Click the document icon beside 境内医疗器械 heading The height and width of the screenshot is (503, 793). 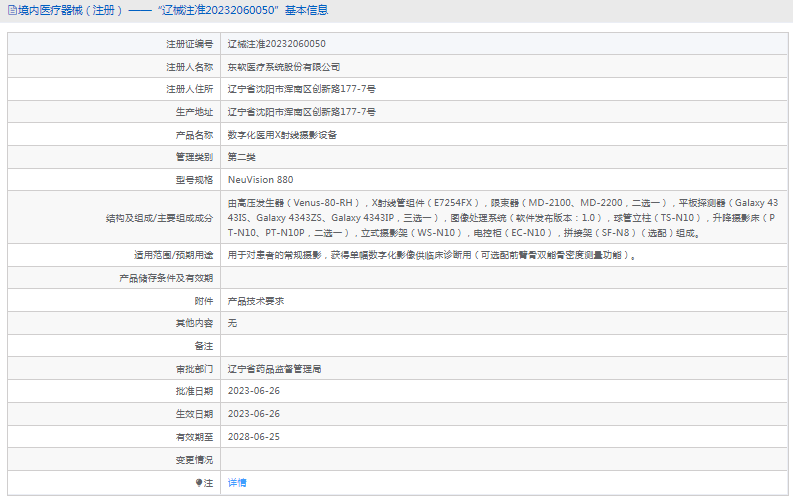(x=12, y=10)
